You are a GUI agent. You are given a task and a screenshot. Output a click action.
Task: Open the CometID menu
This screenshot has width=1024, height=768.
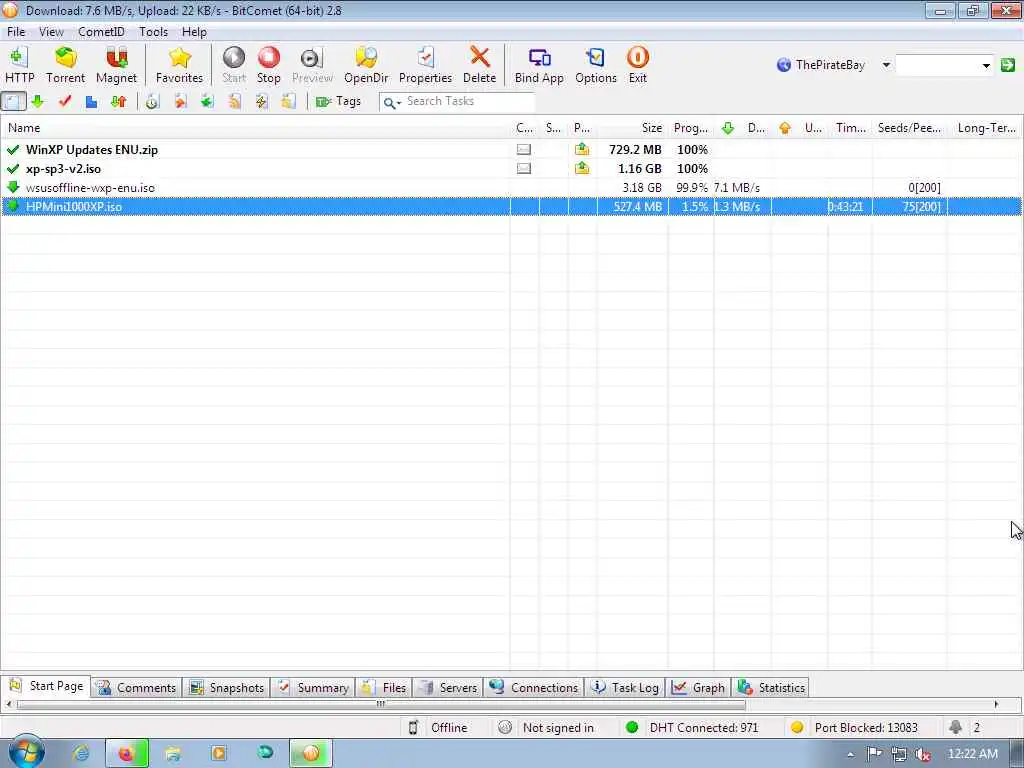click(x=101, y=31)
